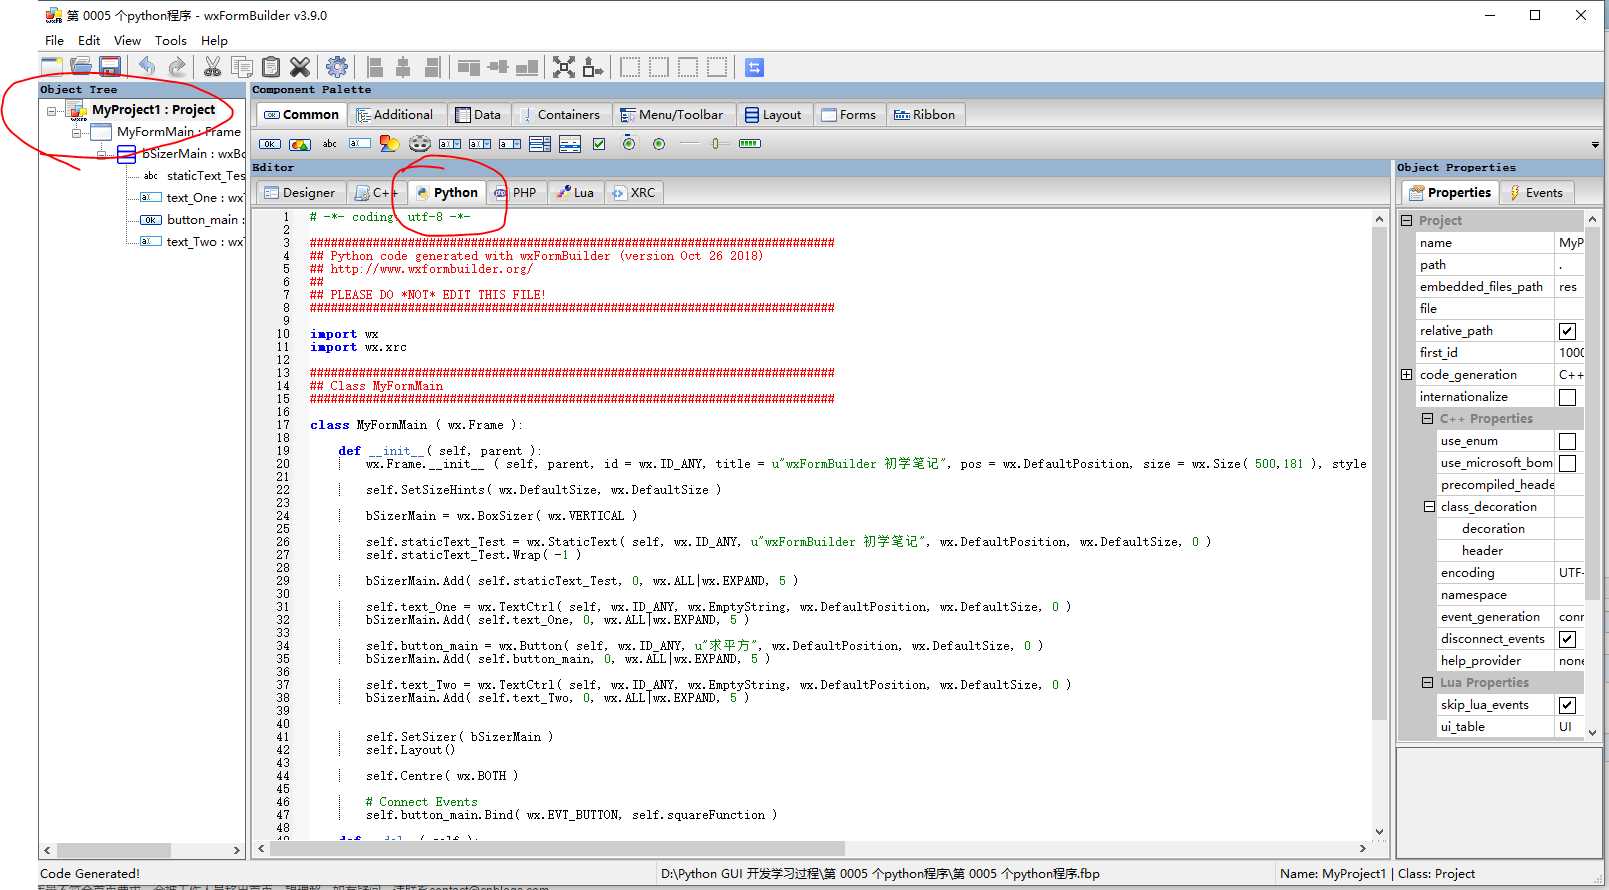Add a wxStaticText (abc) component
Screen dimensions: 1609x890
point(330,144)
